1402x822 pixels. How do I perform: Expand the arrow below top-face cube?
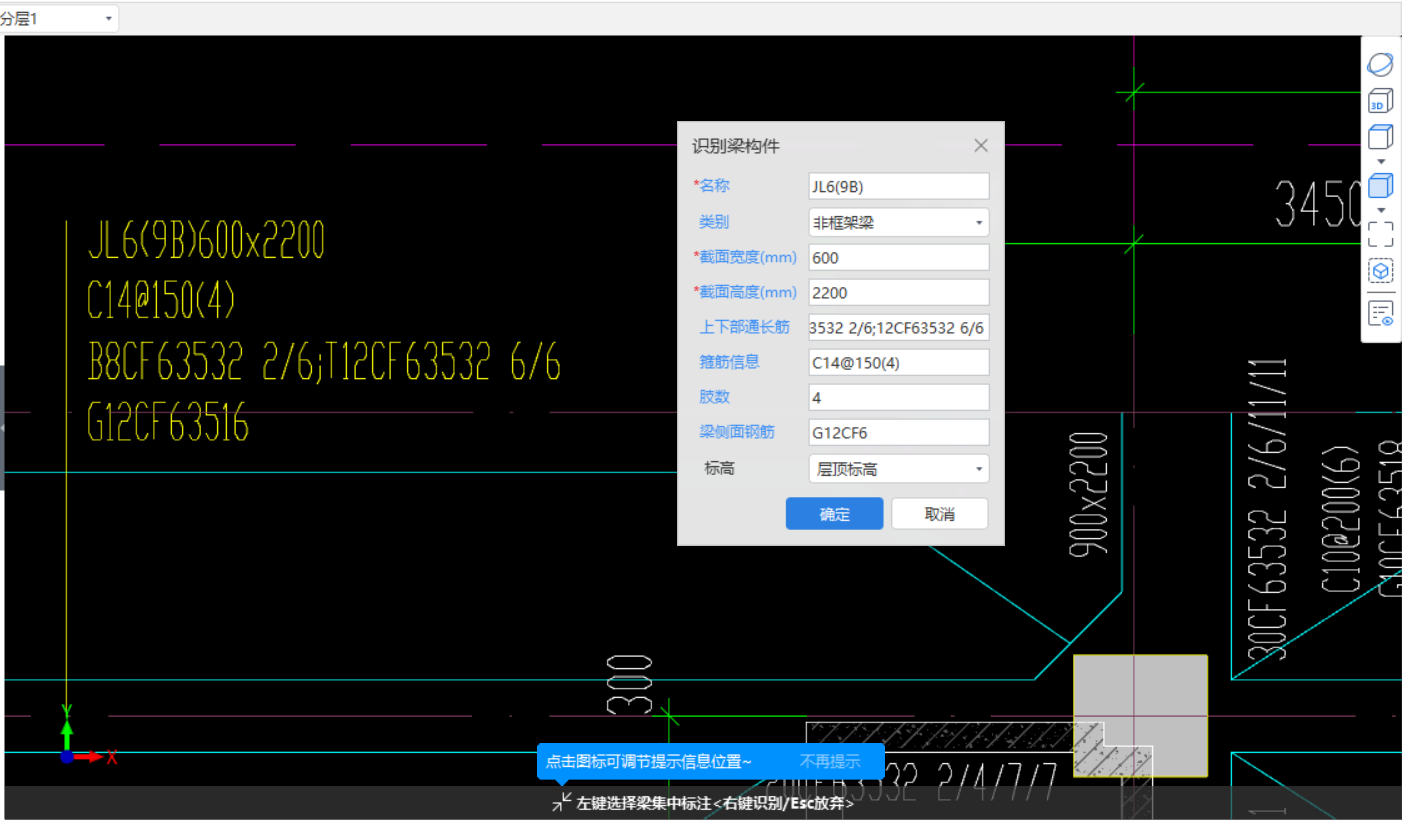pyautogui.click(x=1381, y=161)
